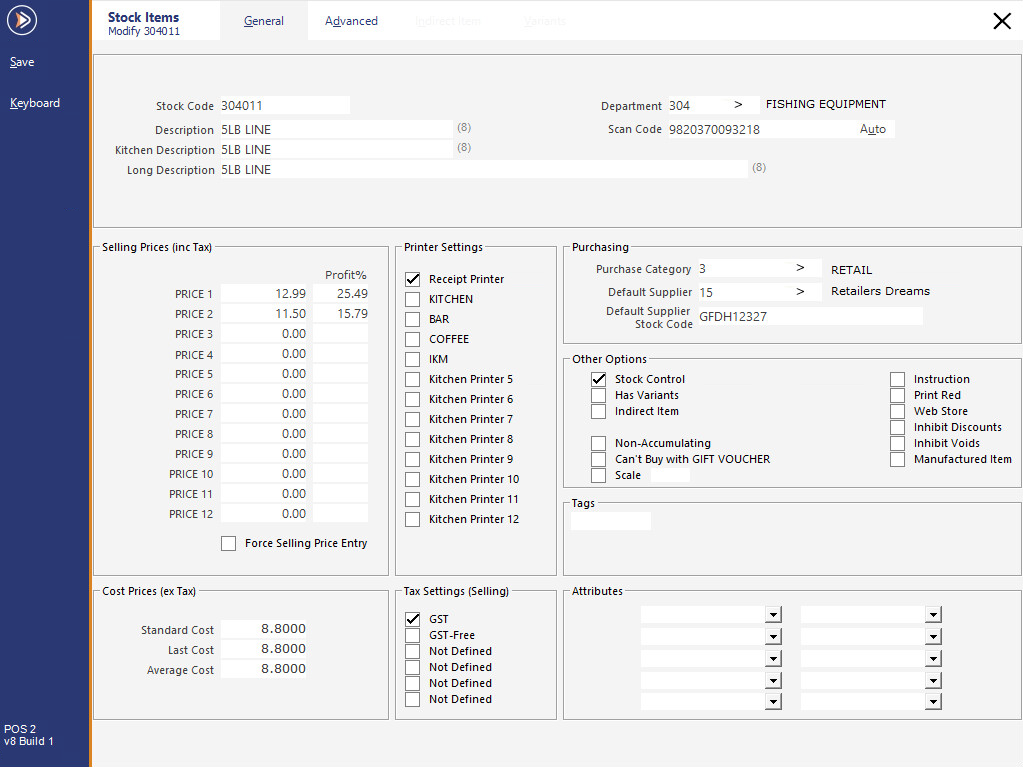
Task: Click Save in the sidebar
Action: [22, 62]
